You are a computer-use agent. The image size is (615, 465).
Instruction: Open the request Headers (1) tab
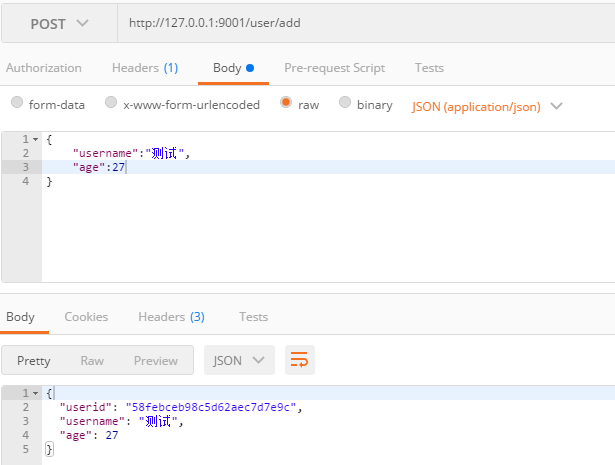coord(145,68)
